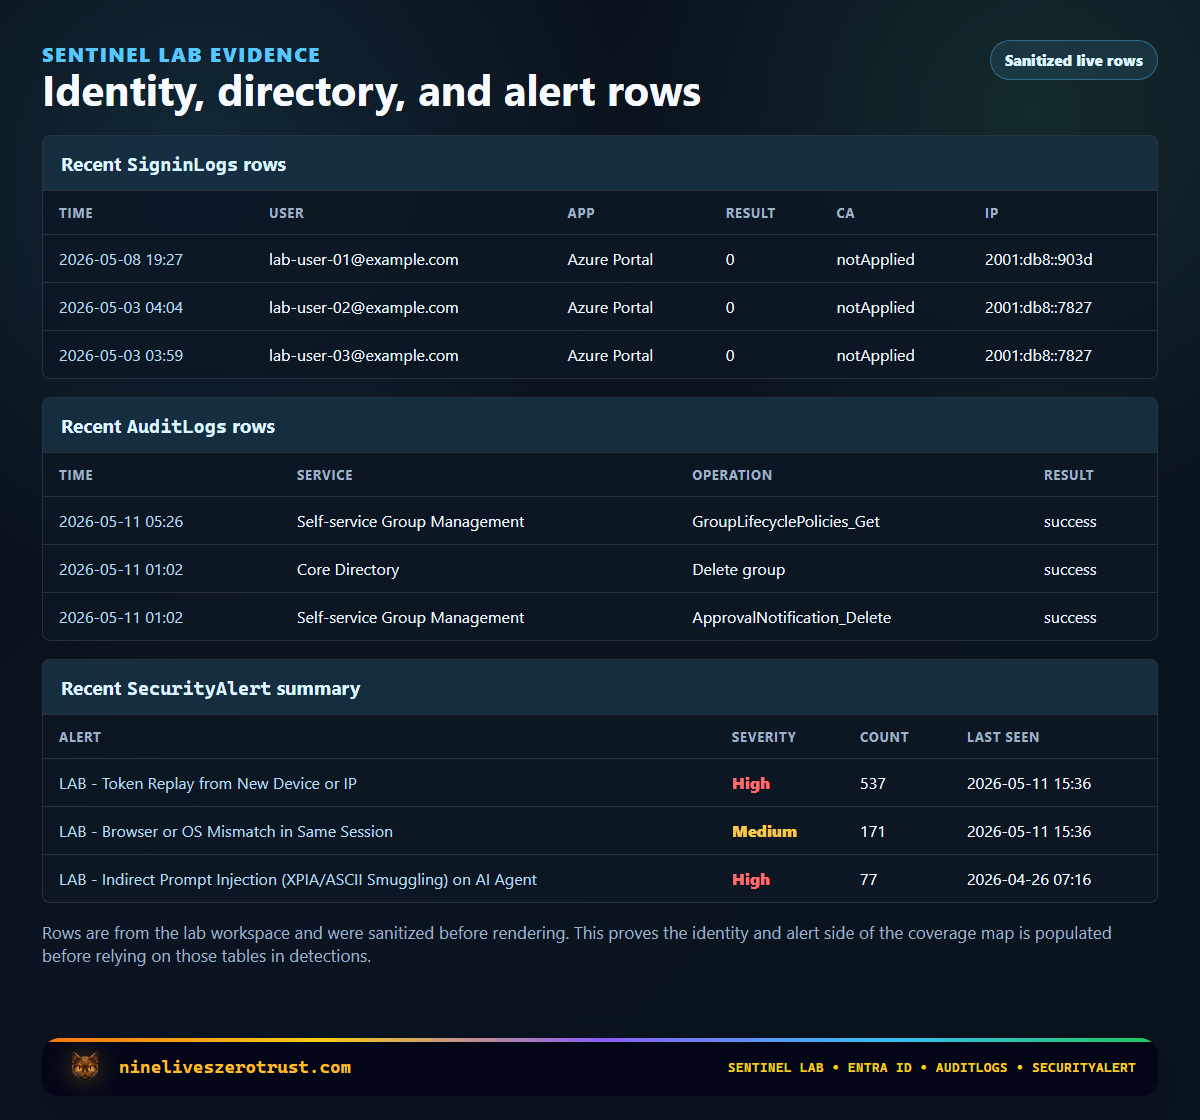Click the Identity, directory, and alert rows title
Image resolution: width=1200 pixels, height=1120 pixels.
(x=371, y=92)
